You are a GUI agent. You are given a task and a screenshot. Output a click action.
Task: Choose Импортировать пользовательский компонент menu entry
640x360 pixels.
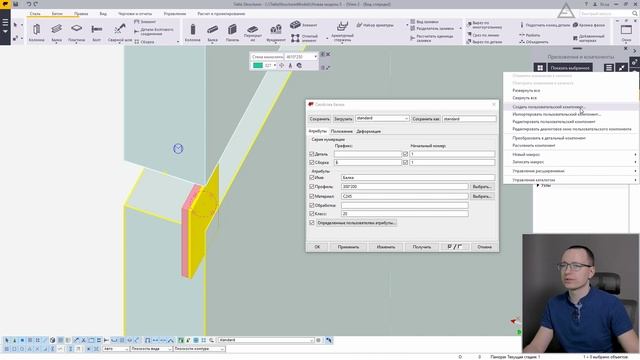(571, 114)
